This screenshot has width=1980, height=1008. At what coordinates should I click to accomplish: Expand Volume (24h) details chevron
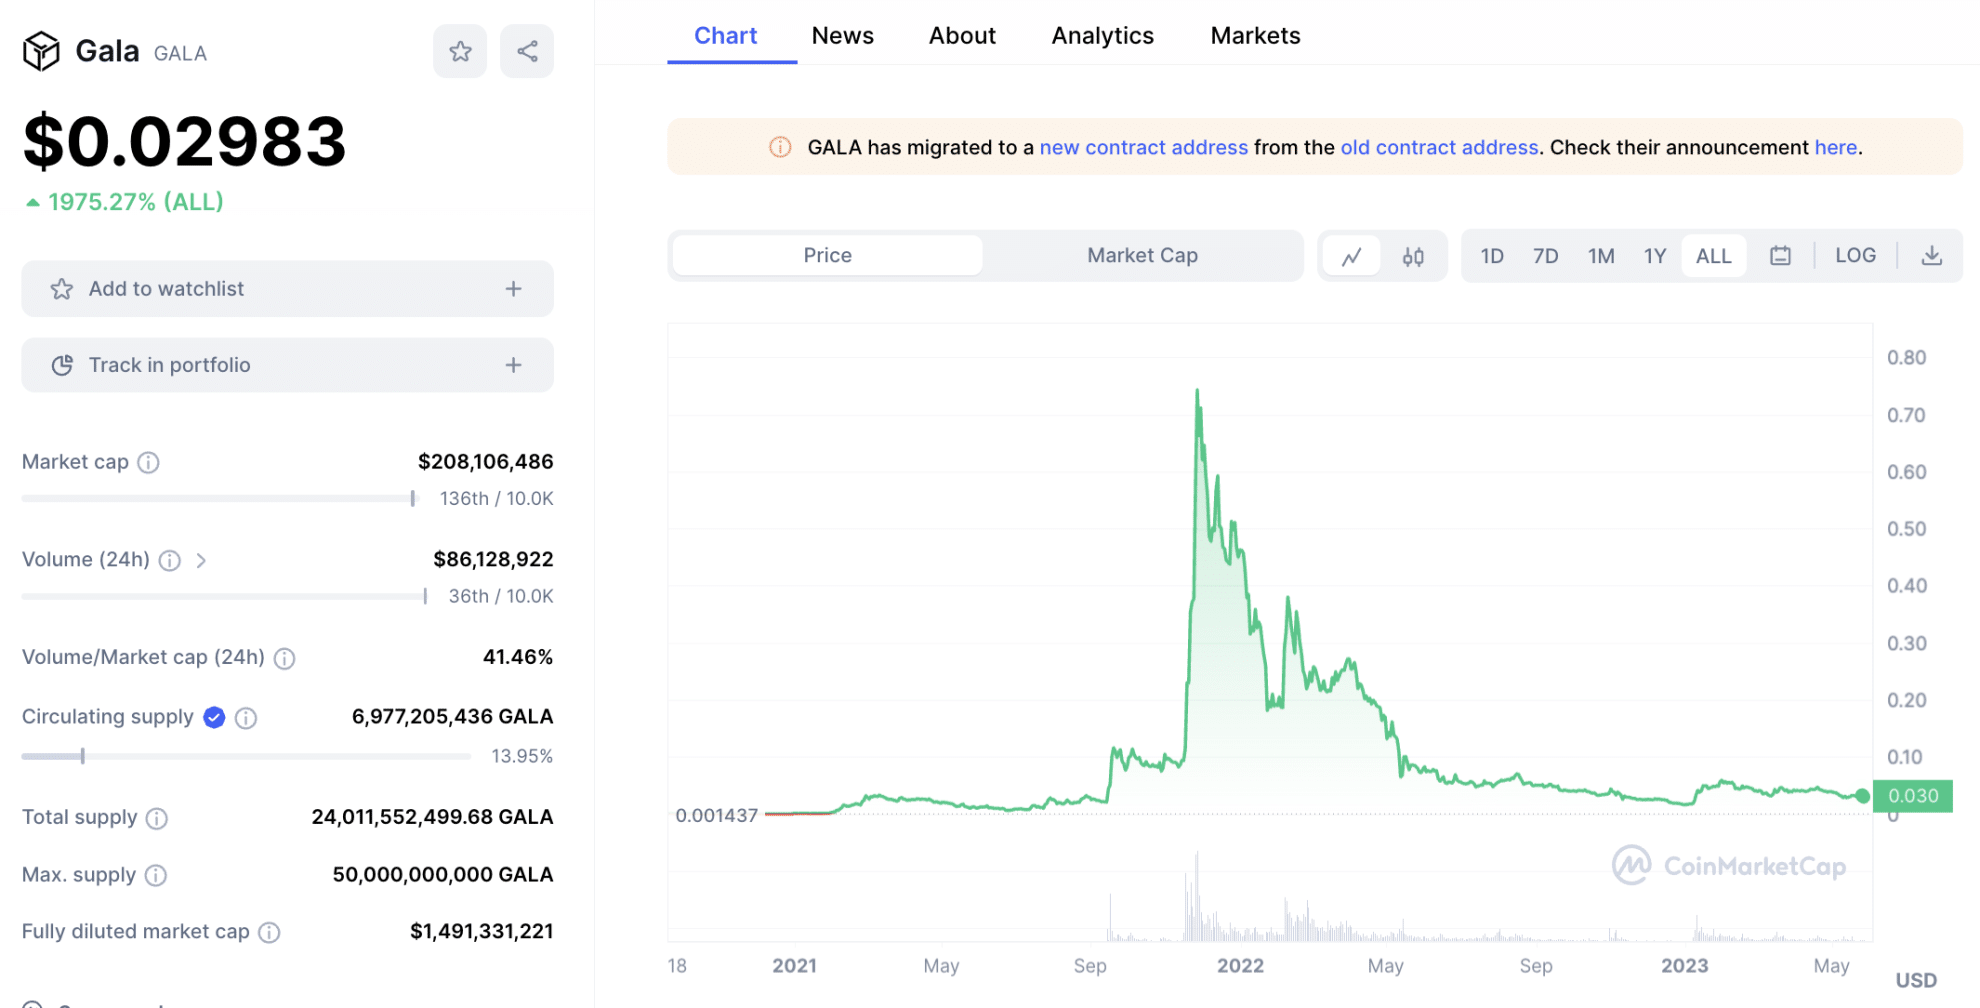click(x=201, y=560)
